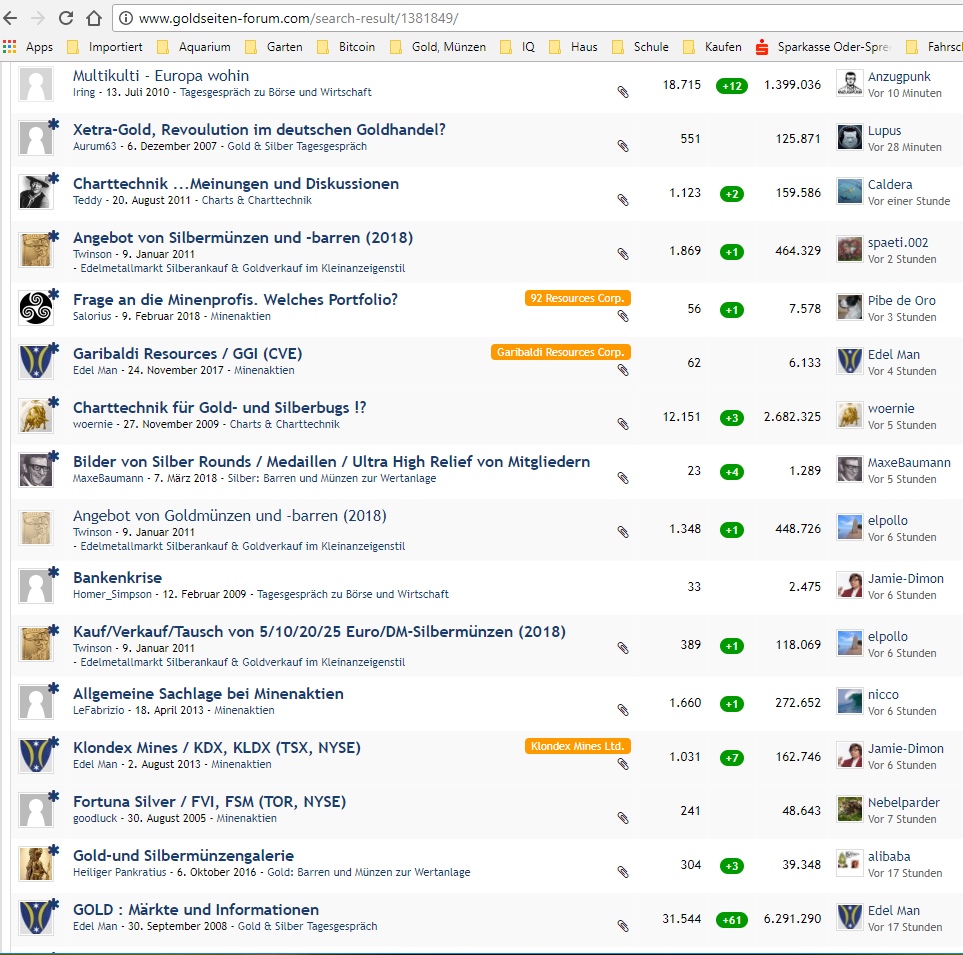Open thread Multikulti - Europa wohin
Image resolution: width=963 pixels, height=955 pixels.
161,76
